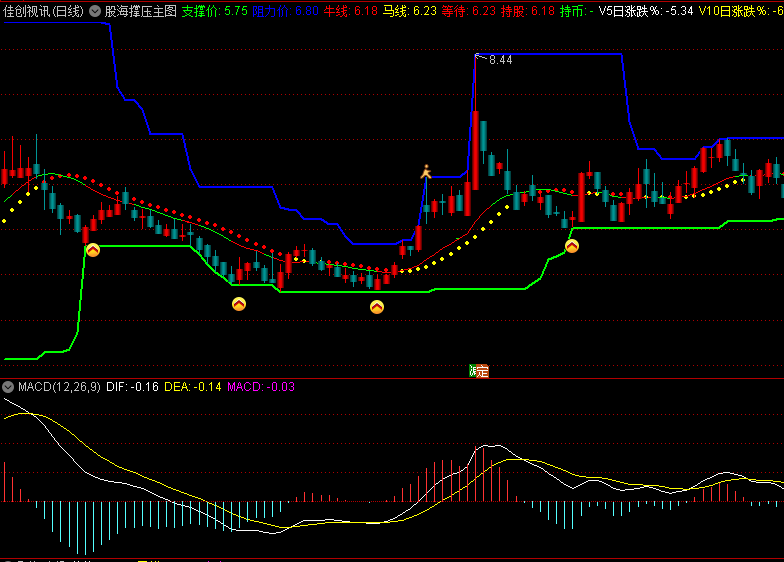Click the MACD(12,26,9) indicator label
784x562 pixels.
(x=59, y=386)
